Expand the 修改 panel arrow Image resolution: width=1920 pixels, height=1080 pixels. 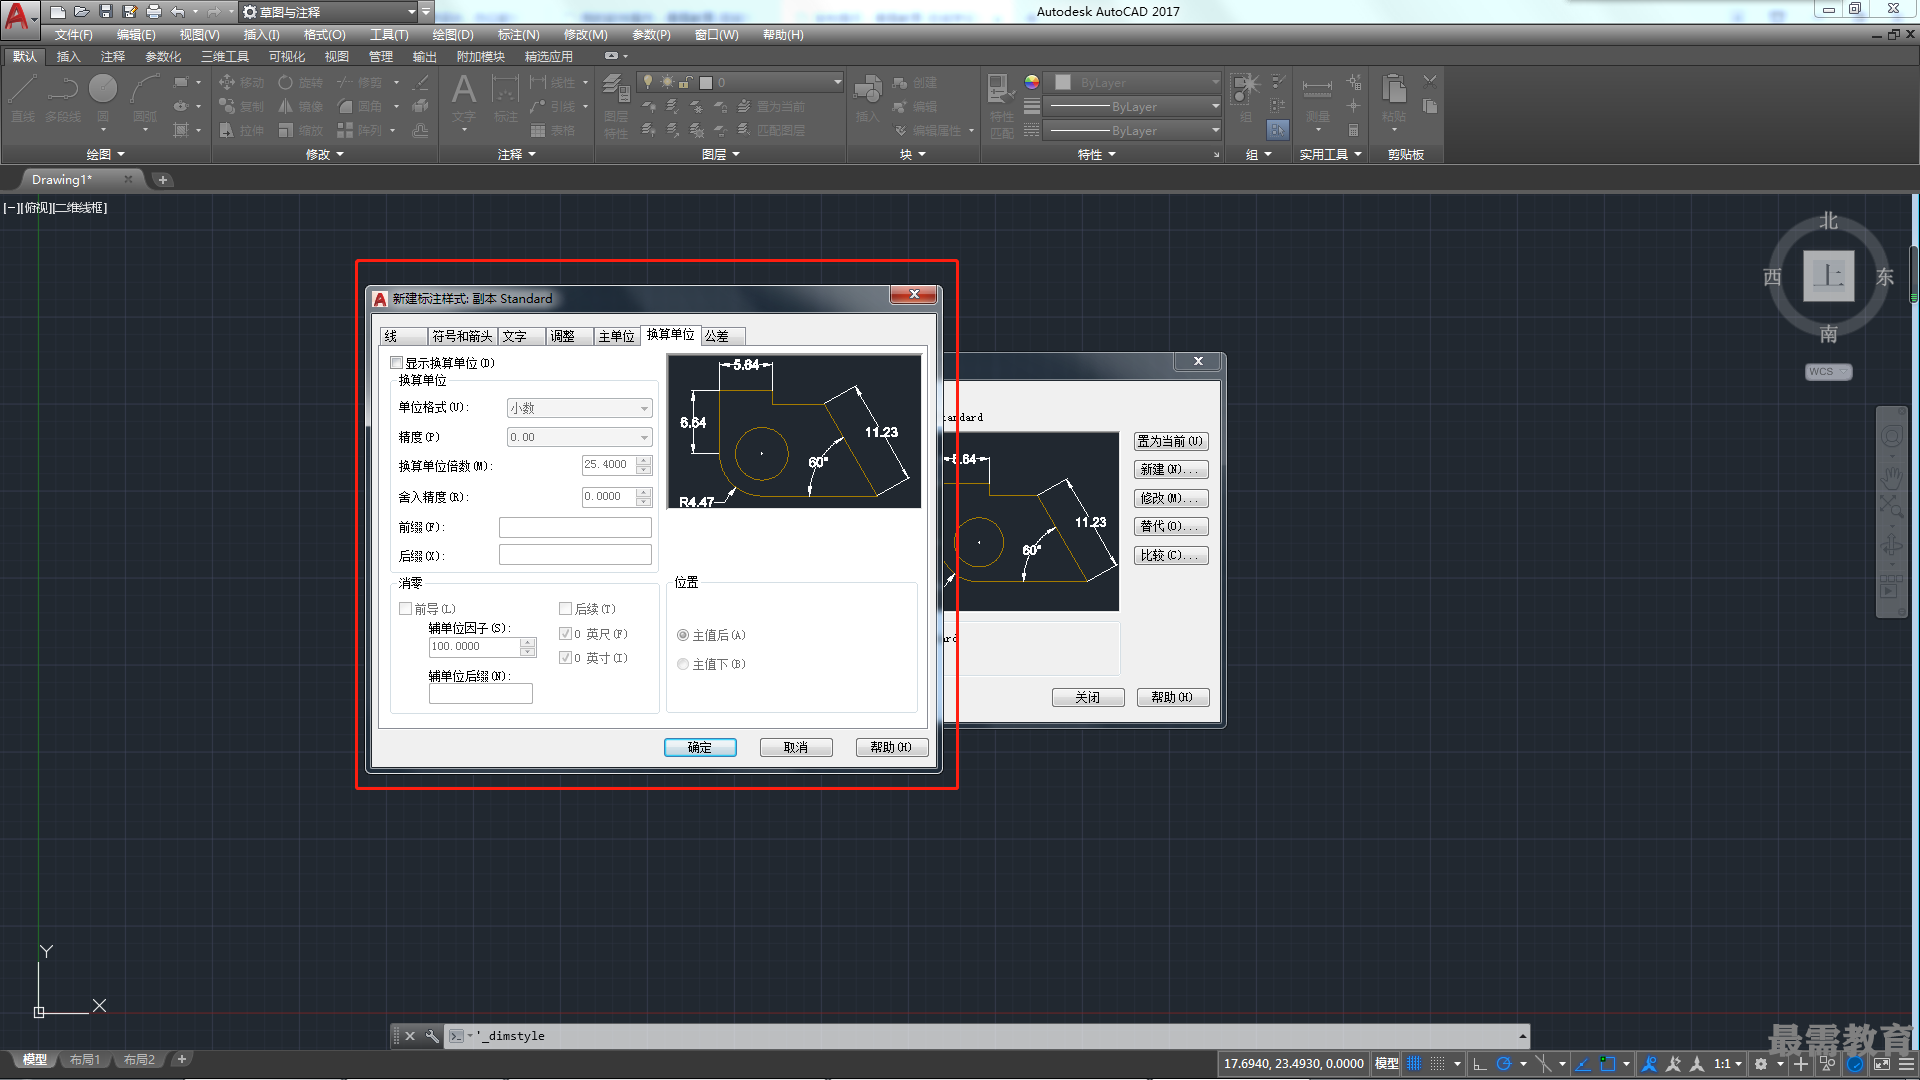[x=340, y=155]
